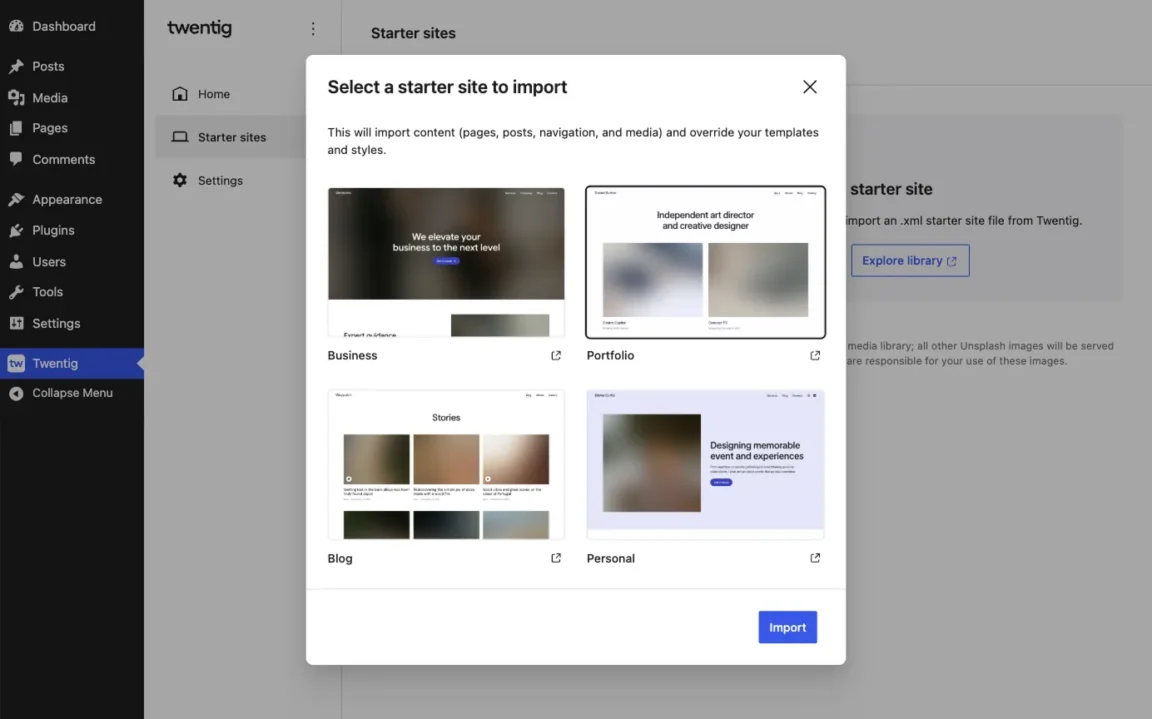This screenshot has height=719, width=1152.
Task: Click the Dashboard icon in sidebar
Action: tap(16, 26)
